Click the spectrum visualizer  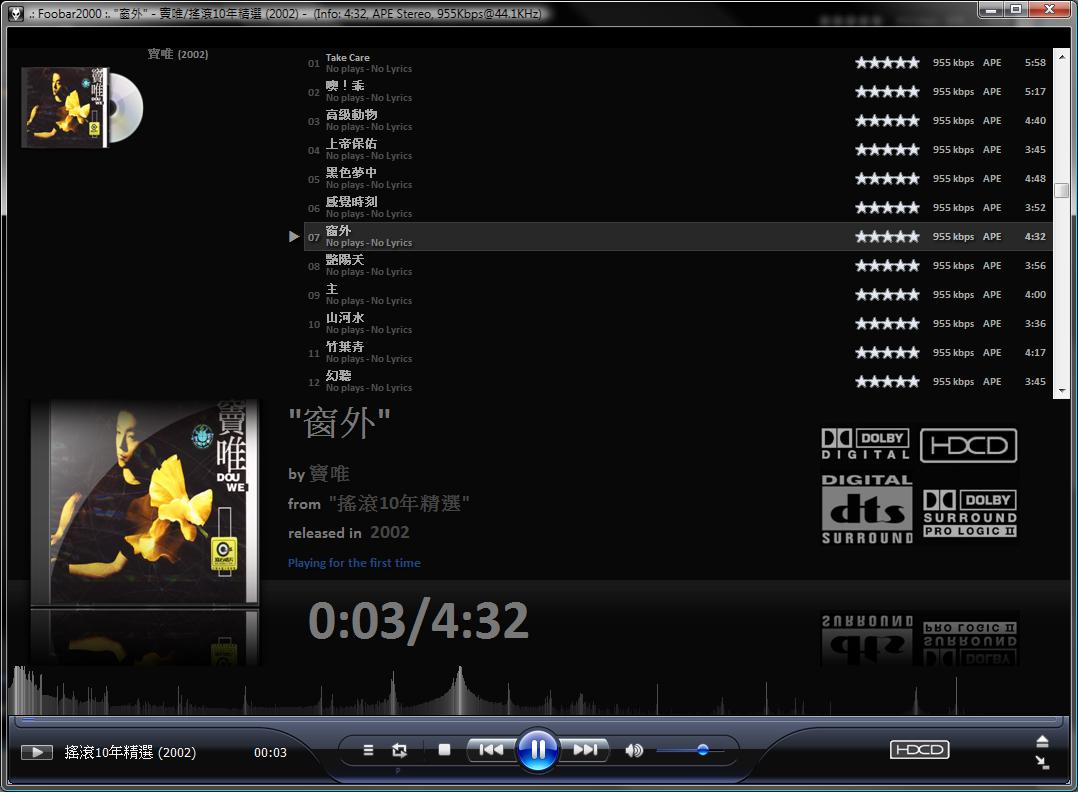[x=538, y=690]
